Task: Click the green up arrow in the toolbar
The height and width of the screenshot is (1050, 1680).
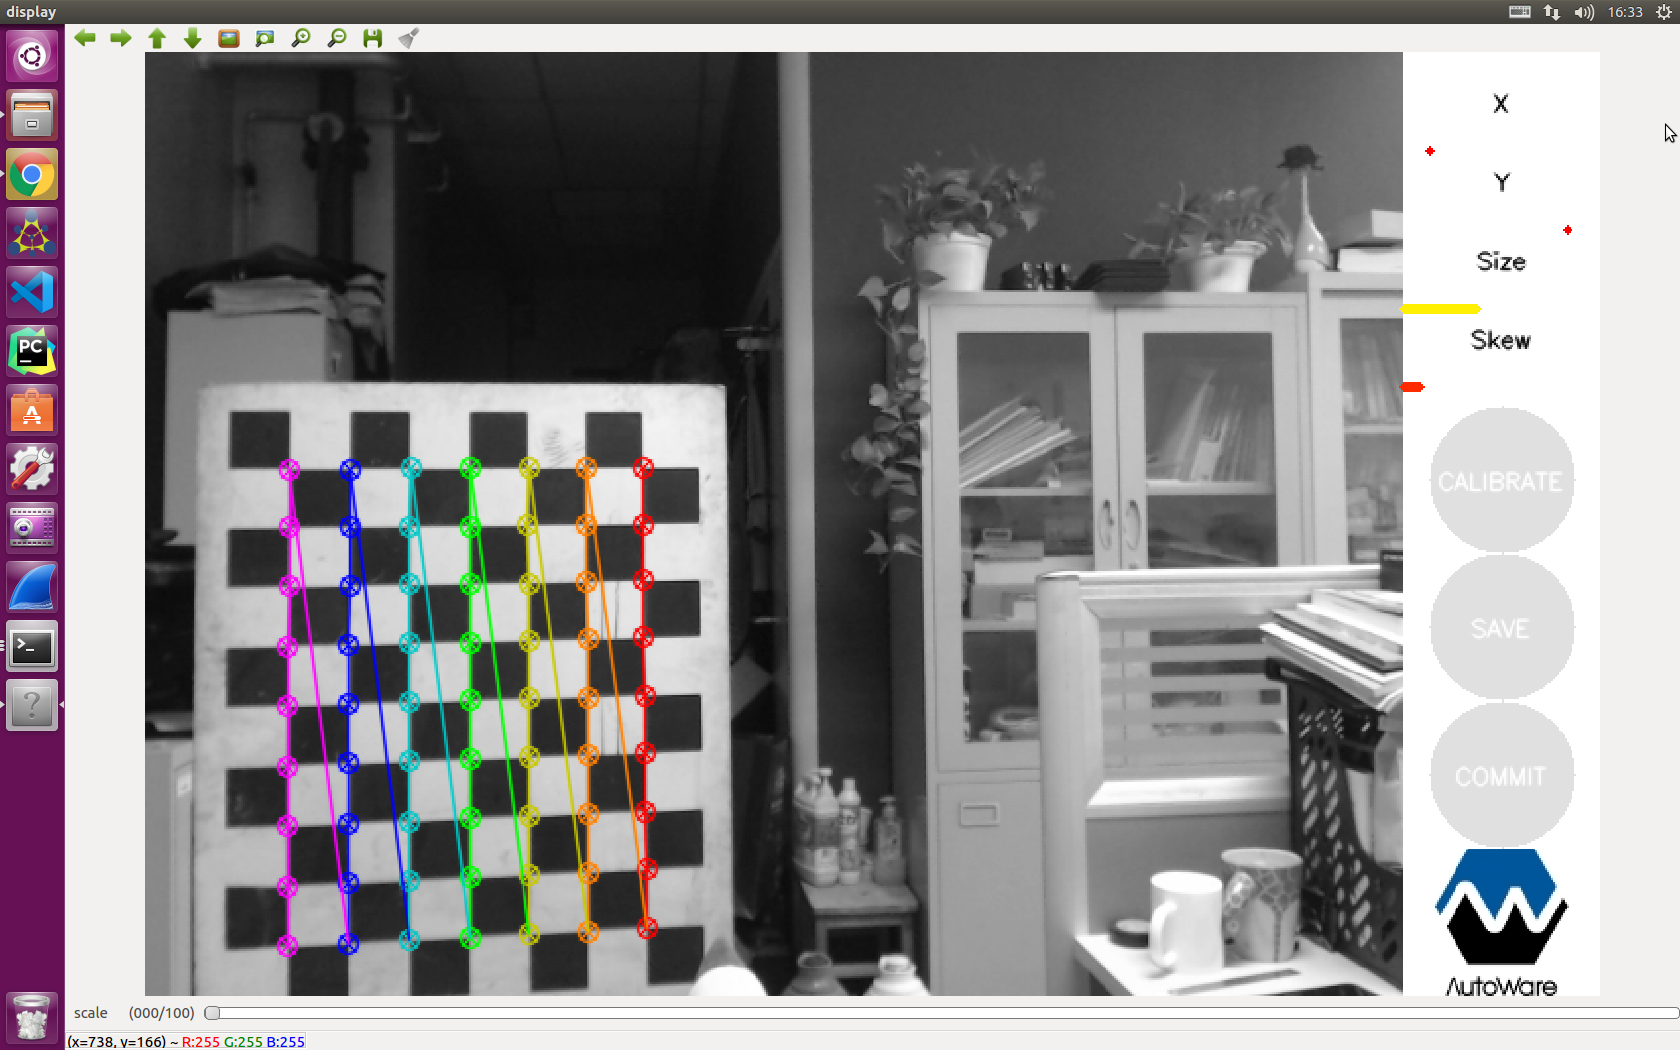Action: [x=156, y=38]
